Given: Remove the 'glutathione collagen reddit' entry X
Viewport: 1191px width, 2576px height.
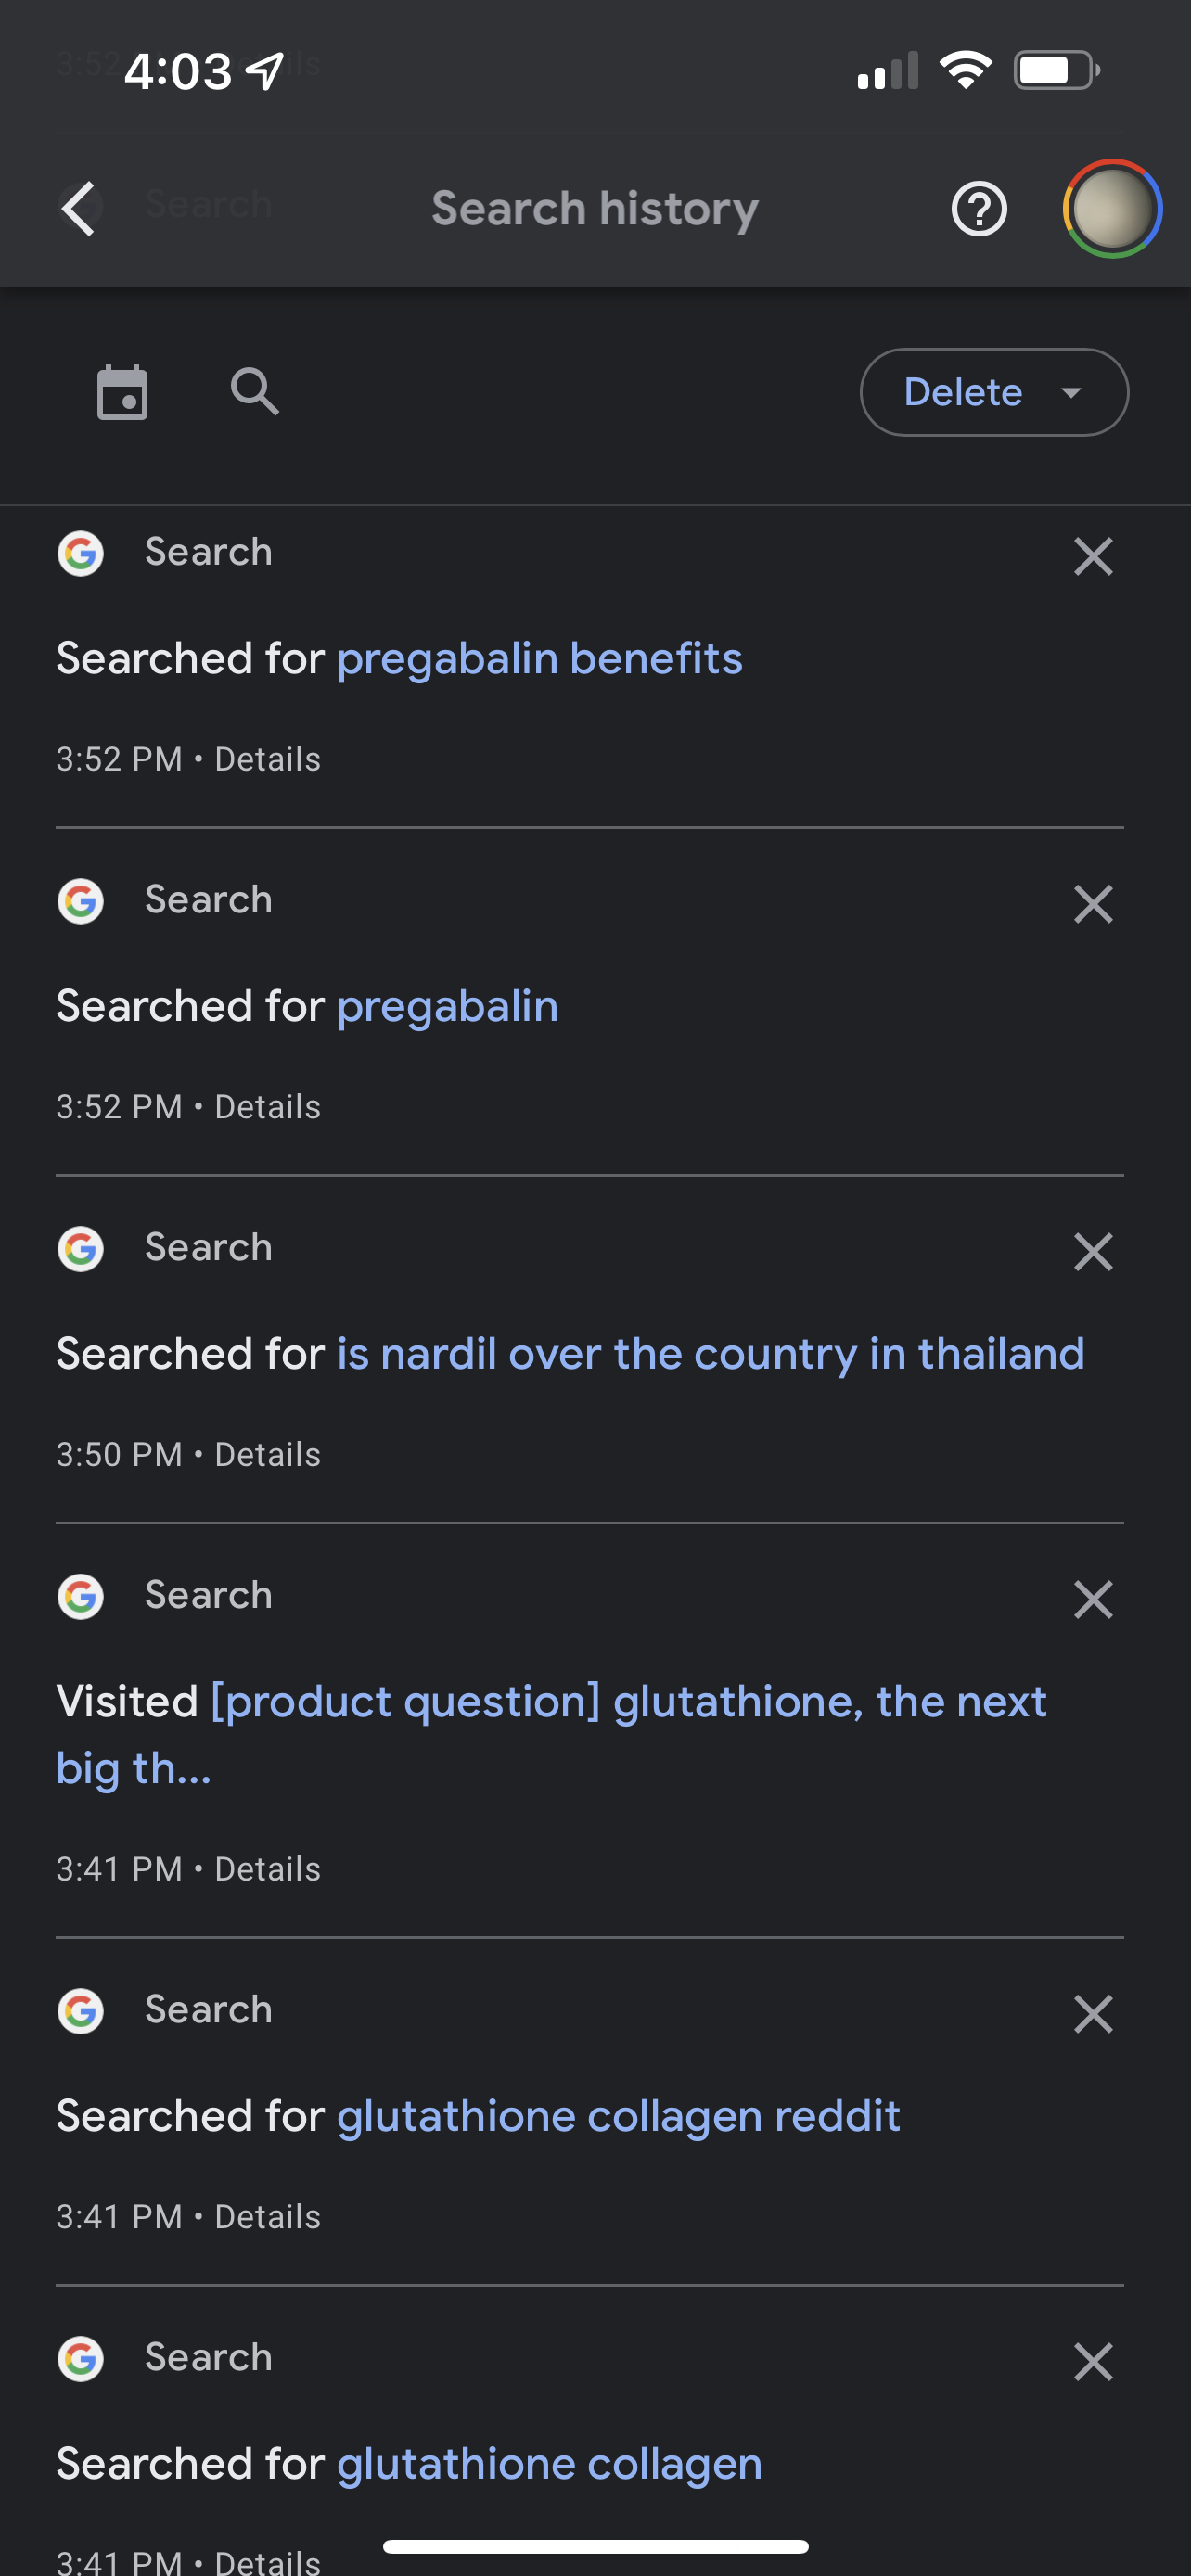Looking at the screenshot, I should click(x=1092, y=2014).
